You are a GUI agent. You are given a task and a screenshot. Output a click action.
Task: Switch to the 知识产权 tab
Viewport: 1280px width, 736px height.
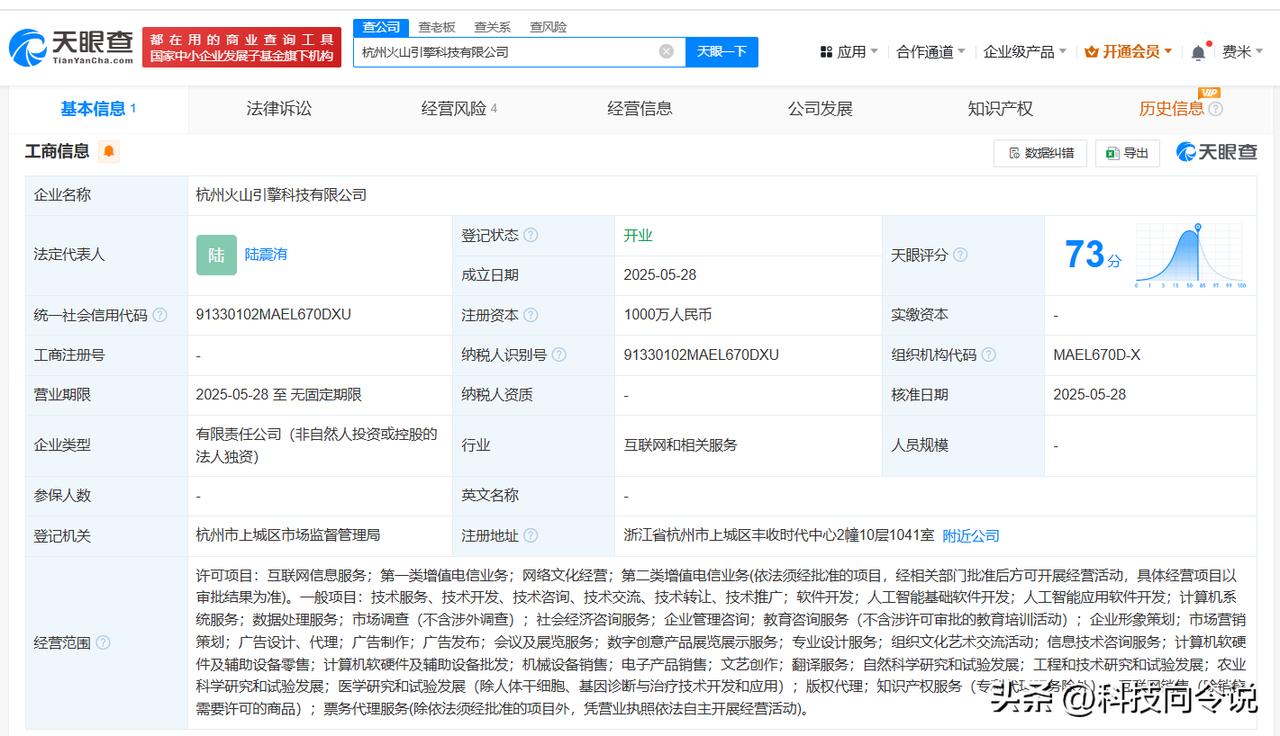(x=1000, y=109)
